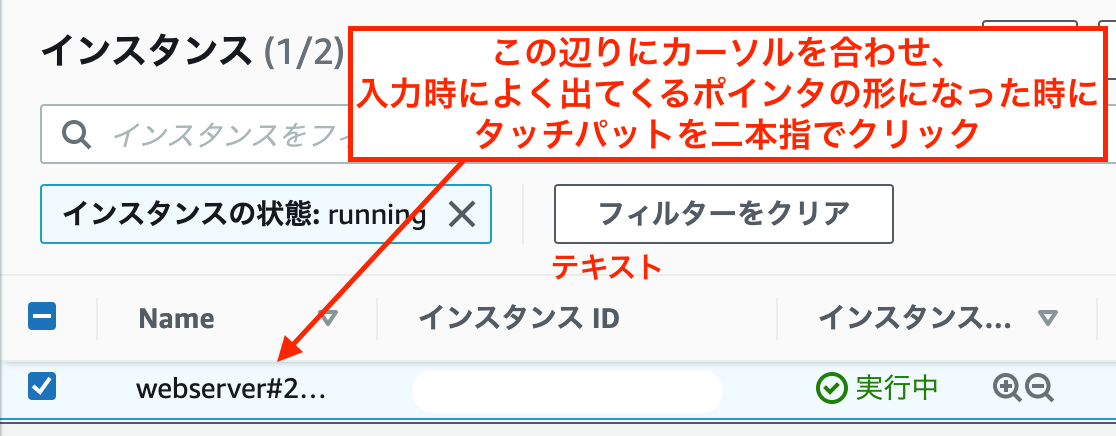Remove the running state filter chip
This screenshot has height=436, width=1116.
462,214
